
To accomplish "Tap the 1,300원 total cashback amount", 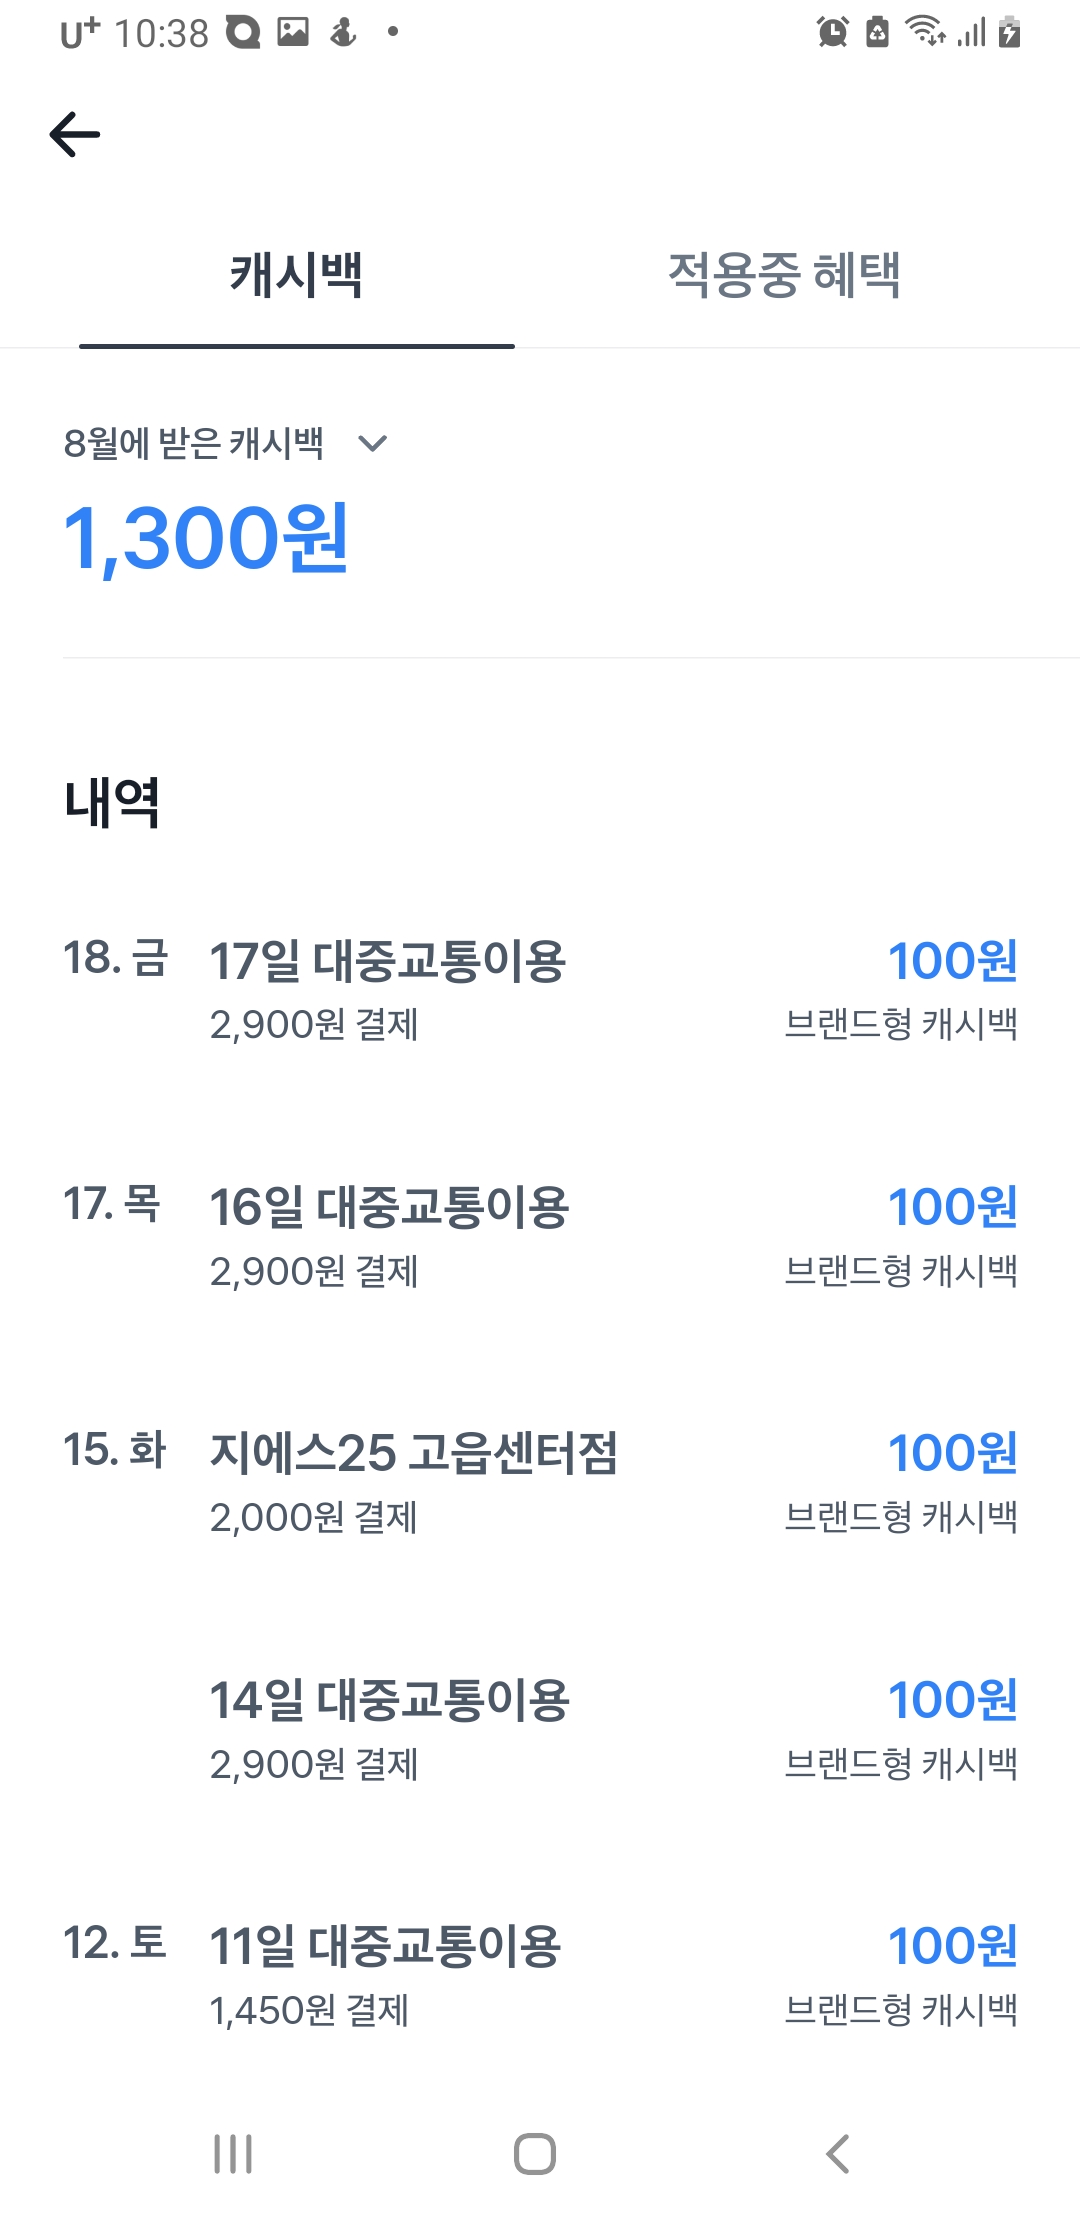I will [206, 538].
